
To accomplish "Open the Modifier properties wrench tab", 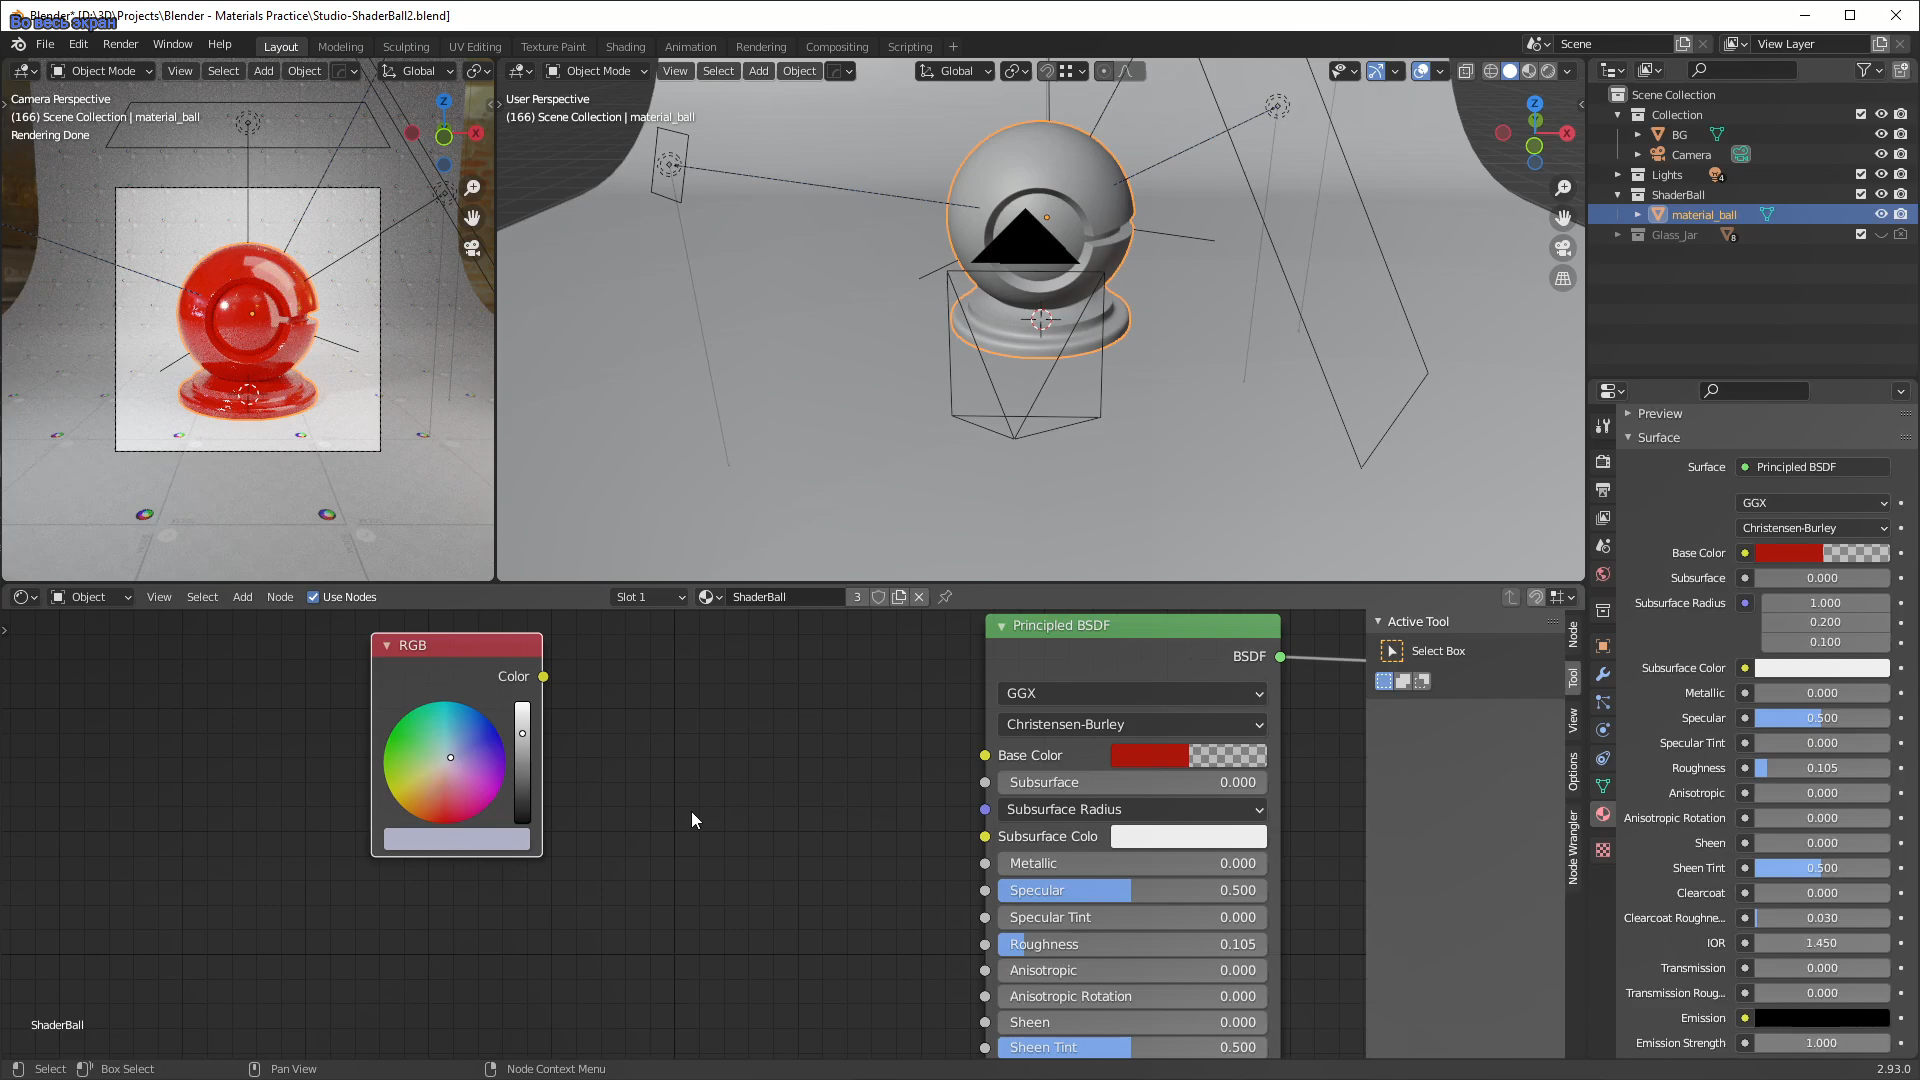I will 1603,674.
